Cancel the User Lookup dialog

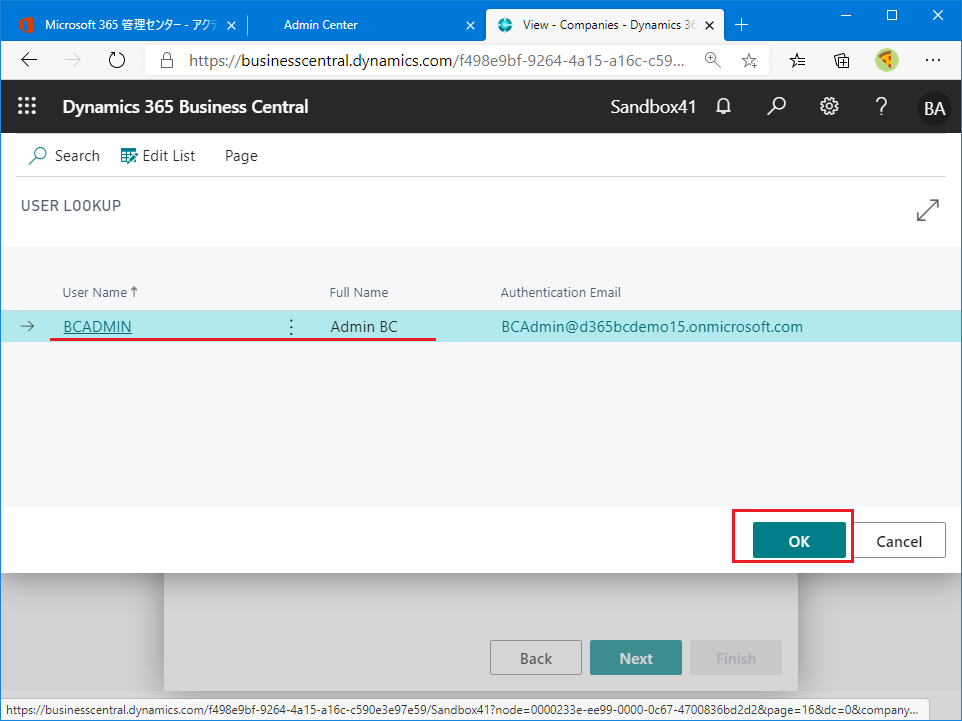[x=899, y=541]
